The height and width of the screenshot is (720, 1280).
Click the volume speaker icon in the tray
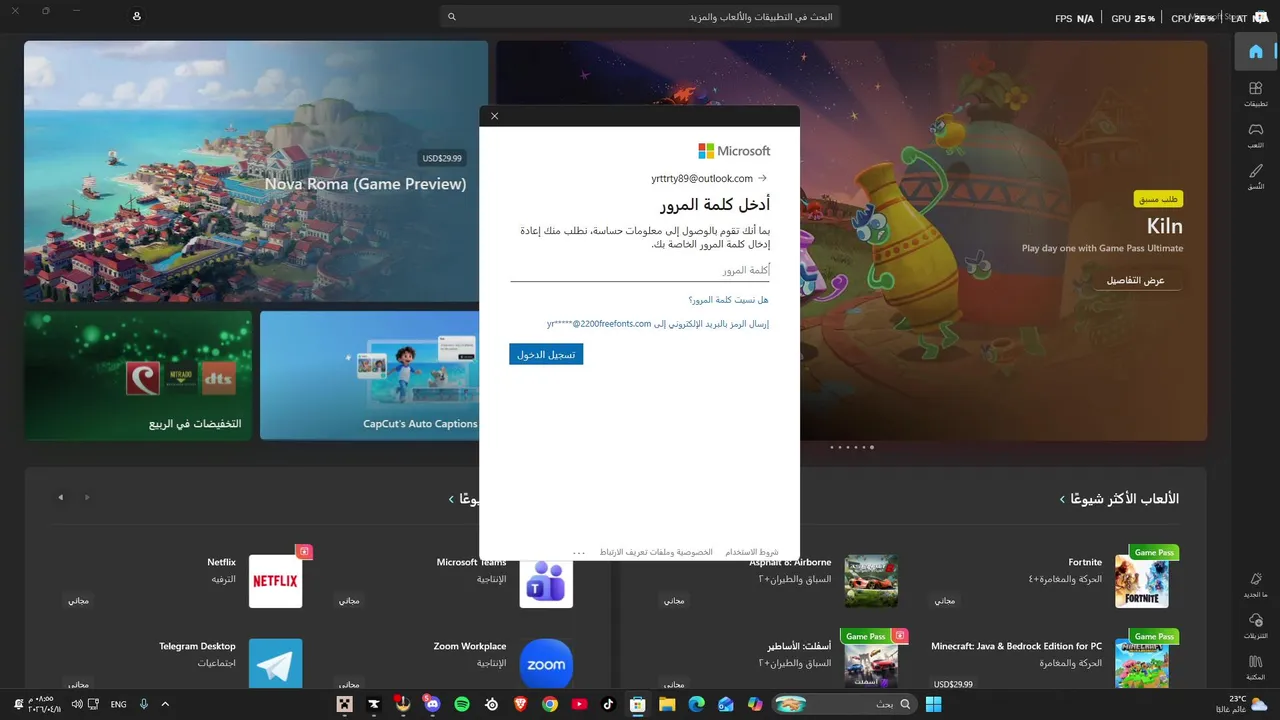76,704
